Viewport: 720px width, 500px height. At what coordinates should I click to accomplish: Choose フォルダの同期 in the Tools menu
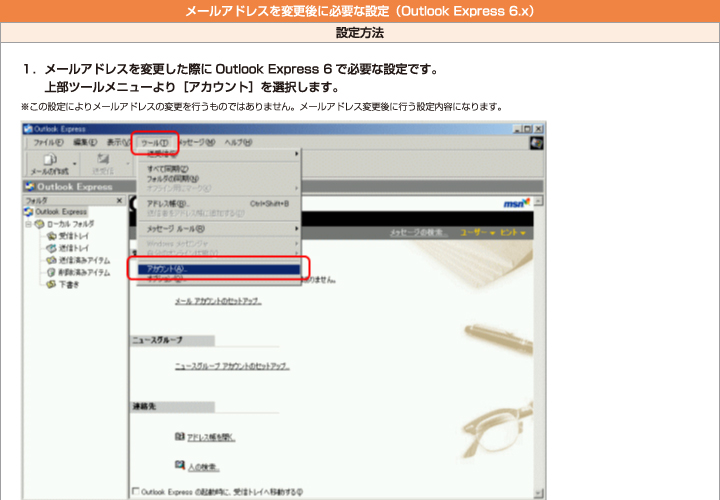click(219, 179)
